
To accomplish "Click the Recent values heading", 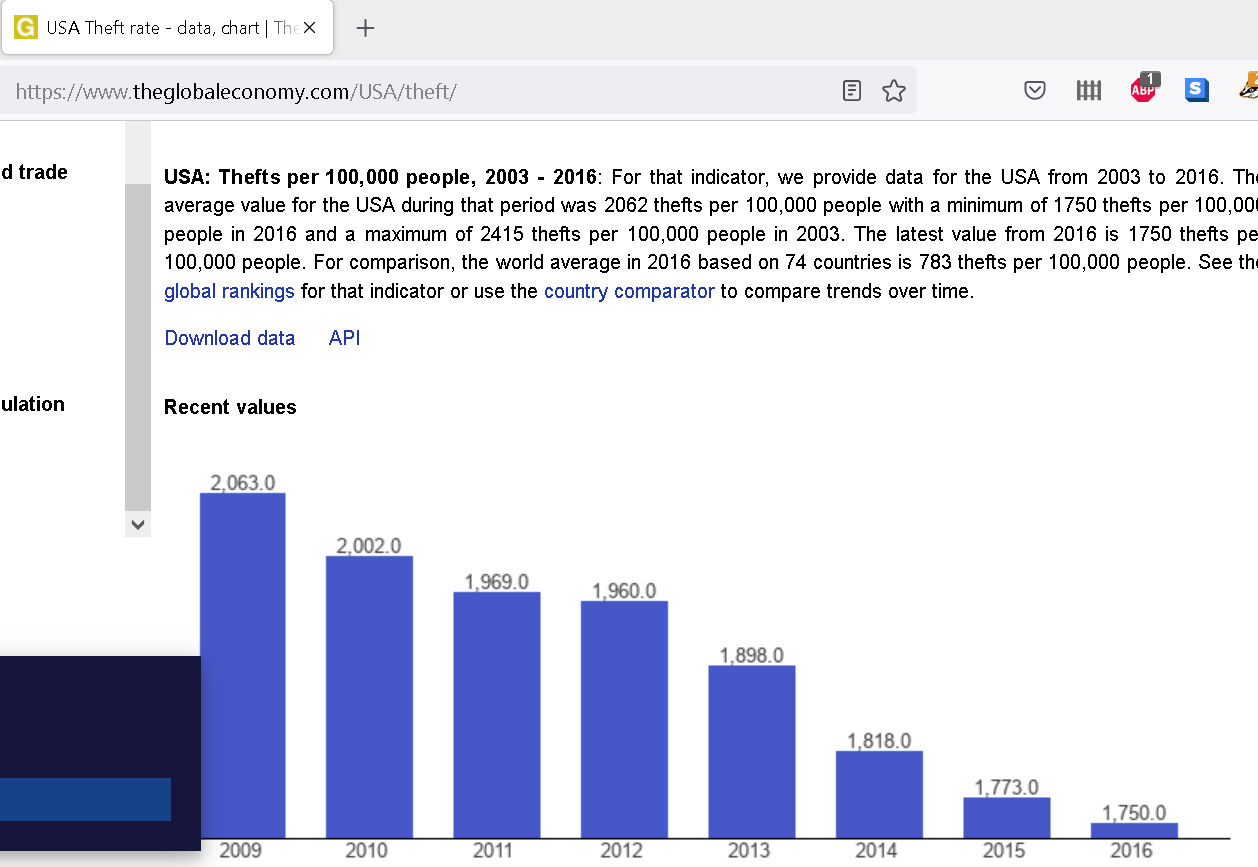I will [x=230, y=407].
